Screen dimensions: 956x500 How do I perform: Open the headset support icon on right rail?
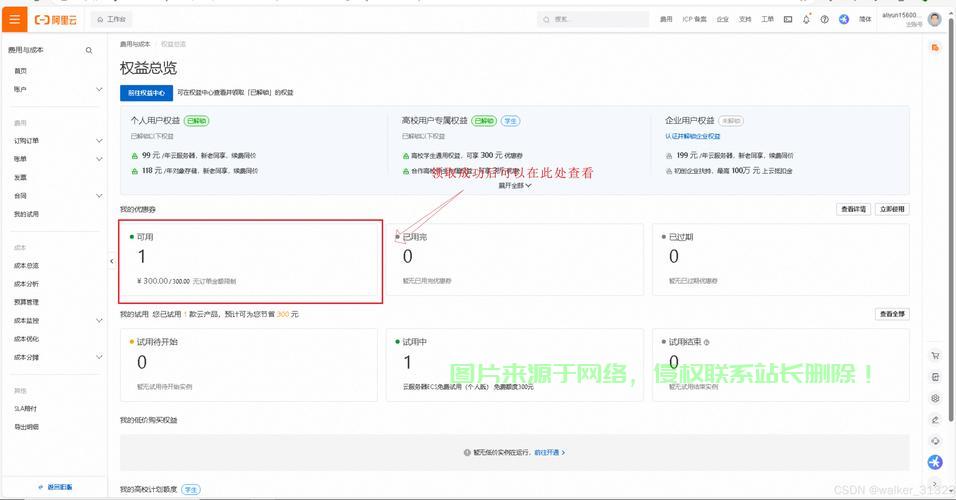coord(935,441)
